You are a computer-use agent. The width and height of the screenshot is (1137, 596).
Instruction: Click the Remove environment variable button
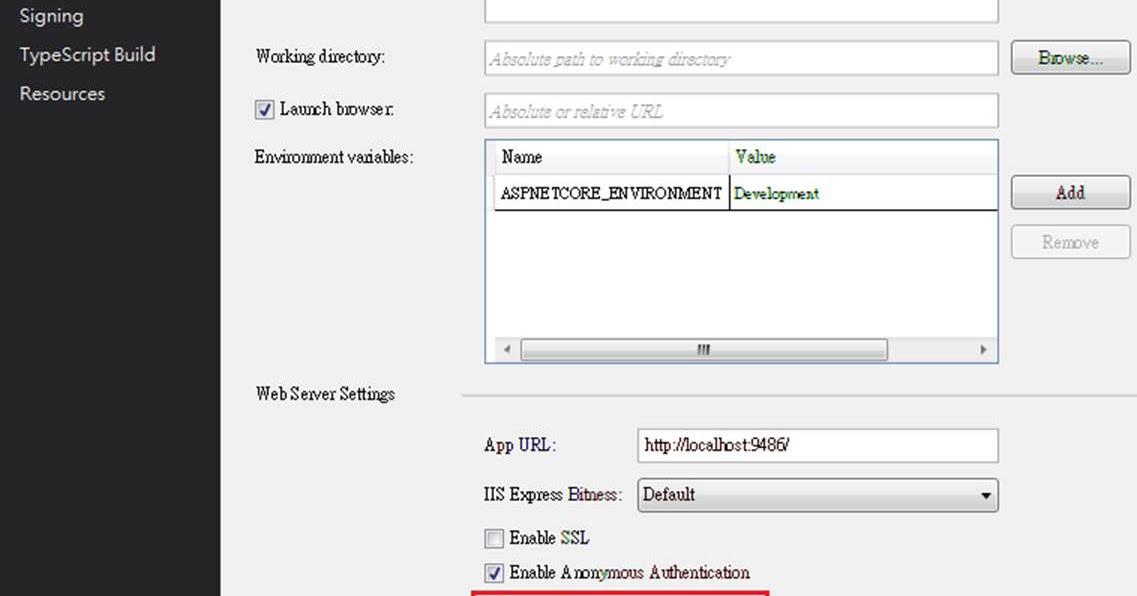[1069, 241]
